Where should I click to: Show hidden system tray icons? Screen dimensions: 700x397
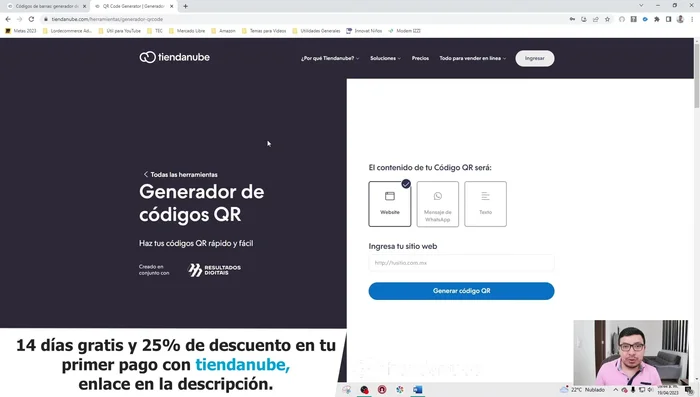click(x=615, y=389)
